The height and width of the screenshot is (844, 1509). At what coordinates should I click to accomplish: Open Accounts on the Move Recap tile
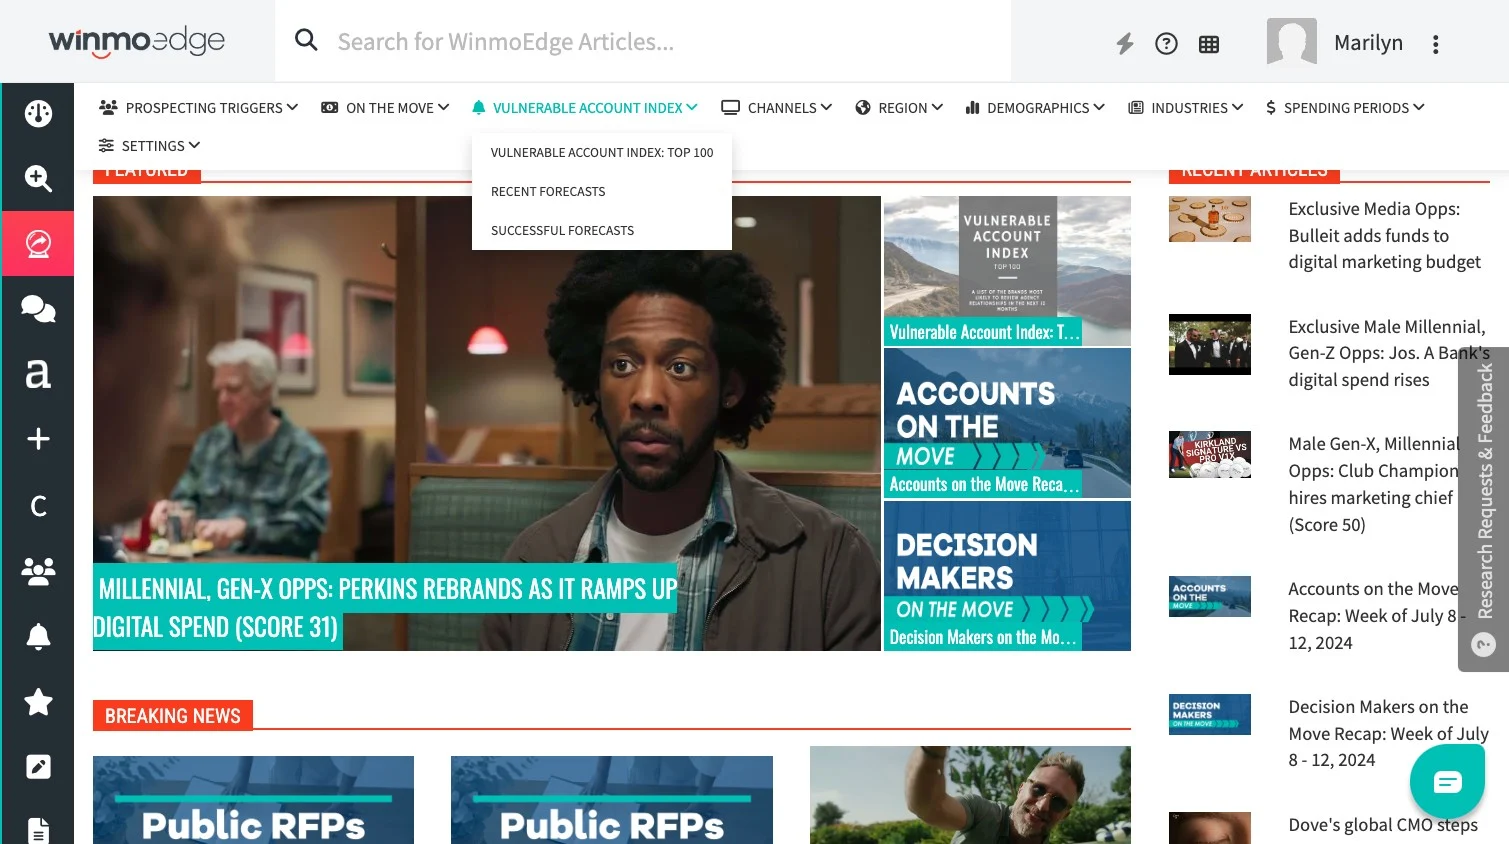1007,423
